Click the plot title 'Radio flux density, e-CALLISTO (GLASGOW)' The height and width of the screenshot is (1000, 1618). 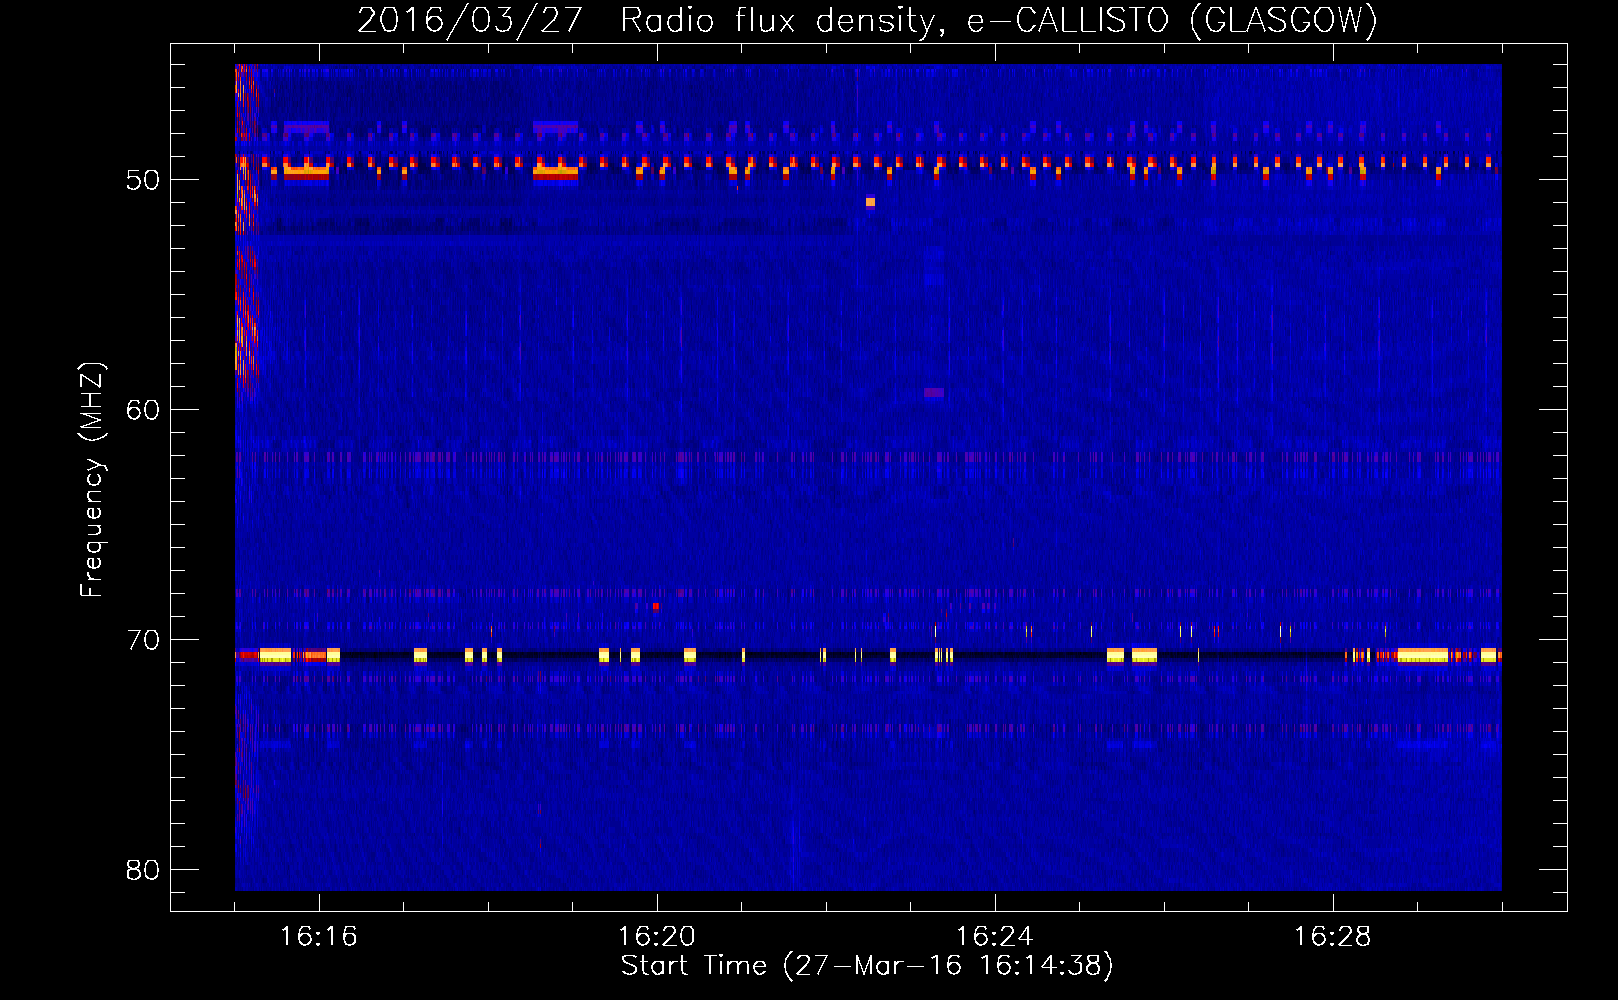point(999,21)
